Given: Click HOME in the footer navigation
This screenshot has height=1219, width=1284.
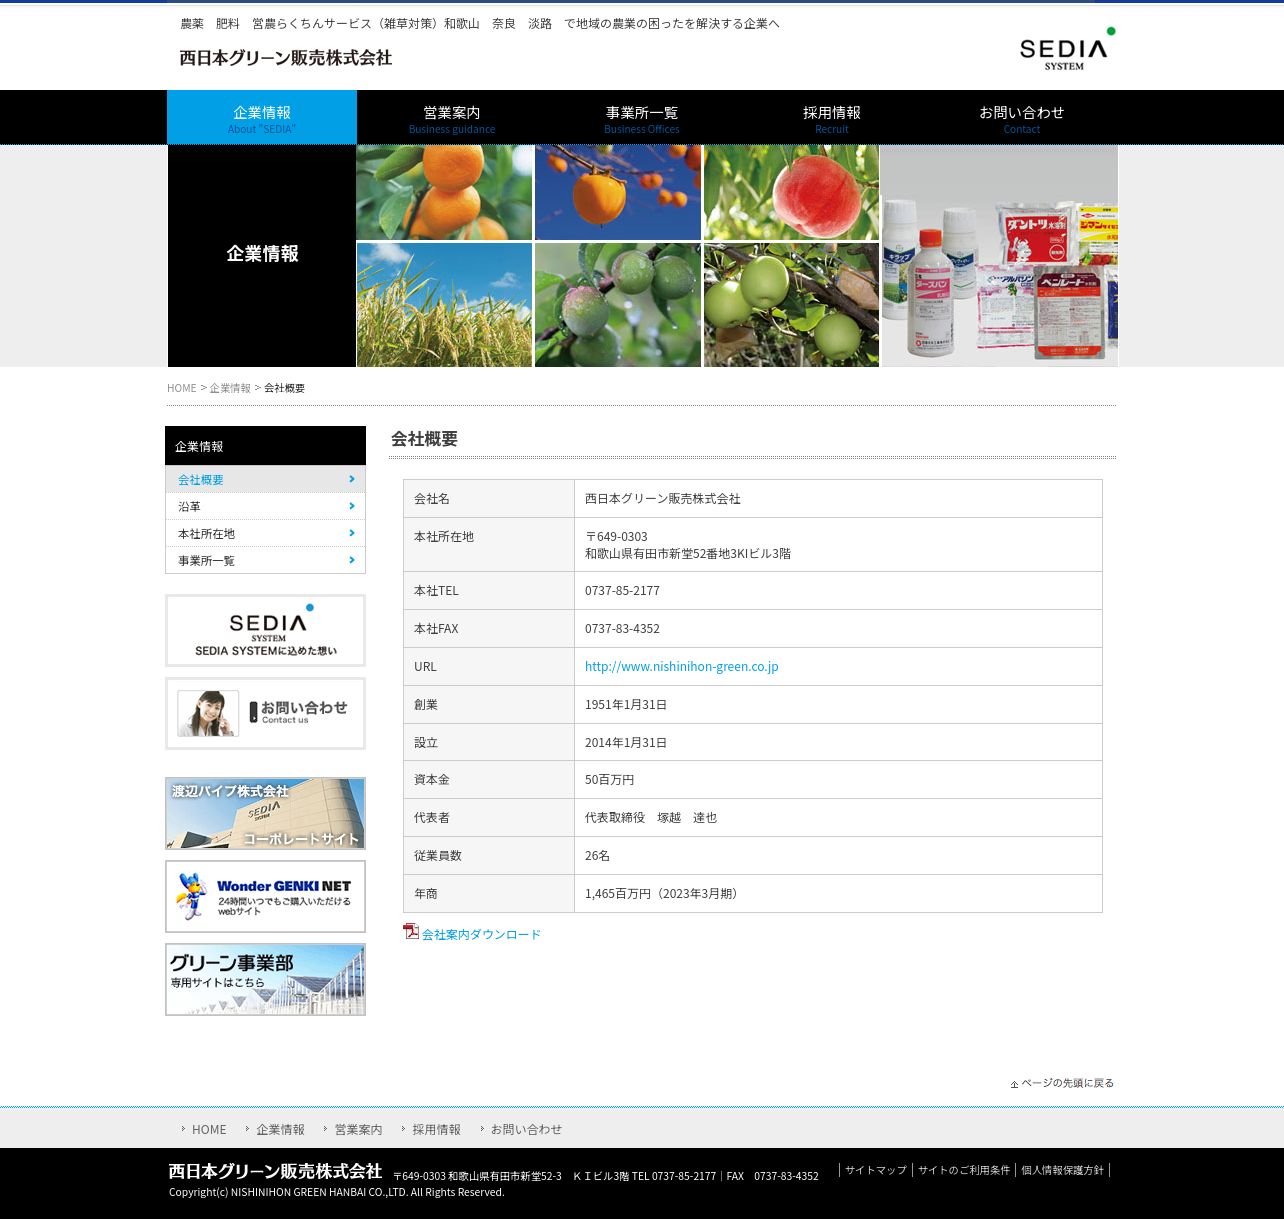Looking at the screenshot, I should (x=209, y=1129).
